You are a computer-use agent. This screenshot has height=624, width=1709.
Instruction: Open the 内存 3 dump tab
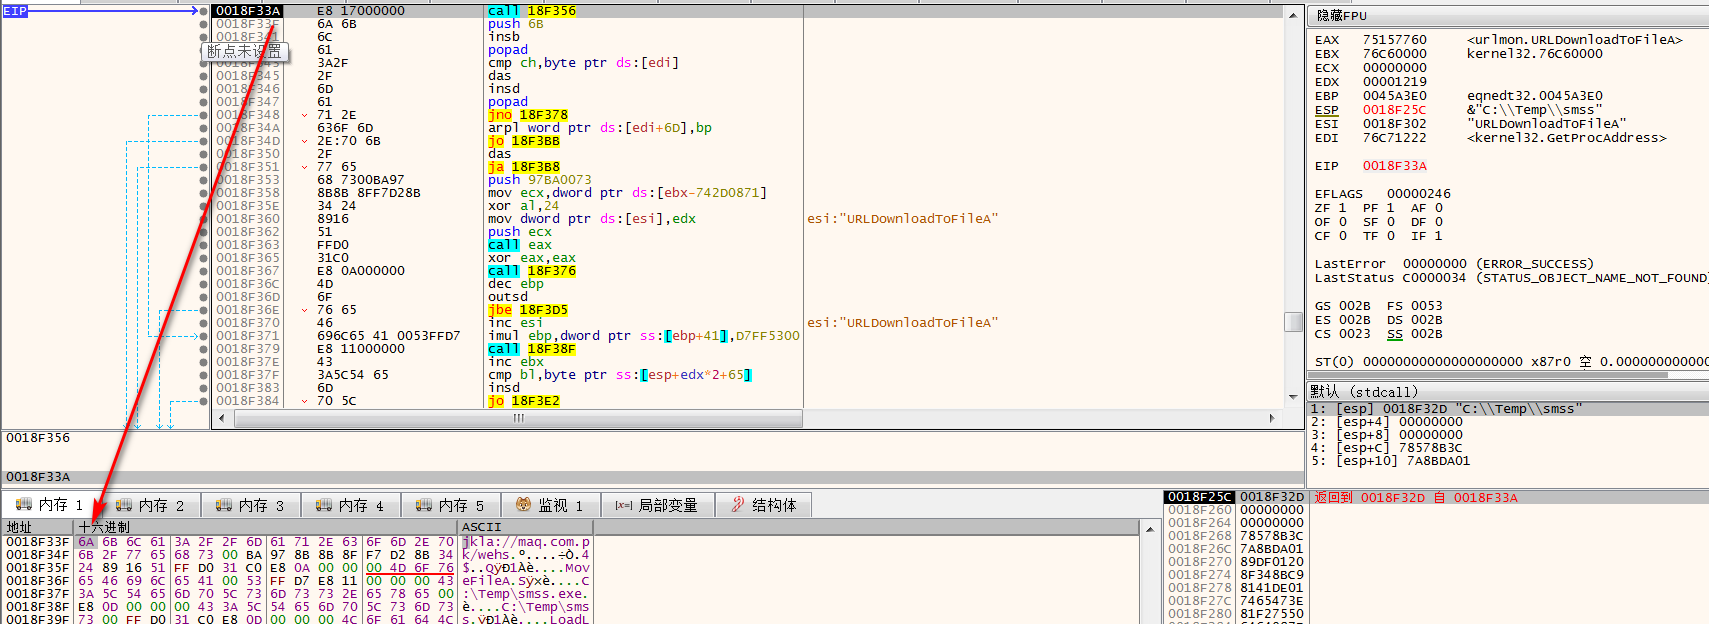coord(251,505)
